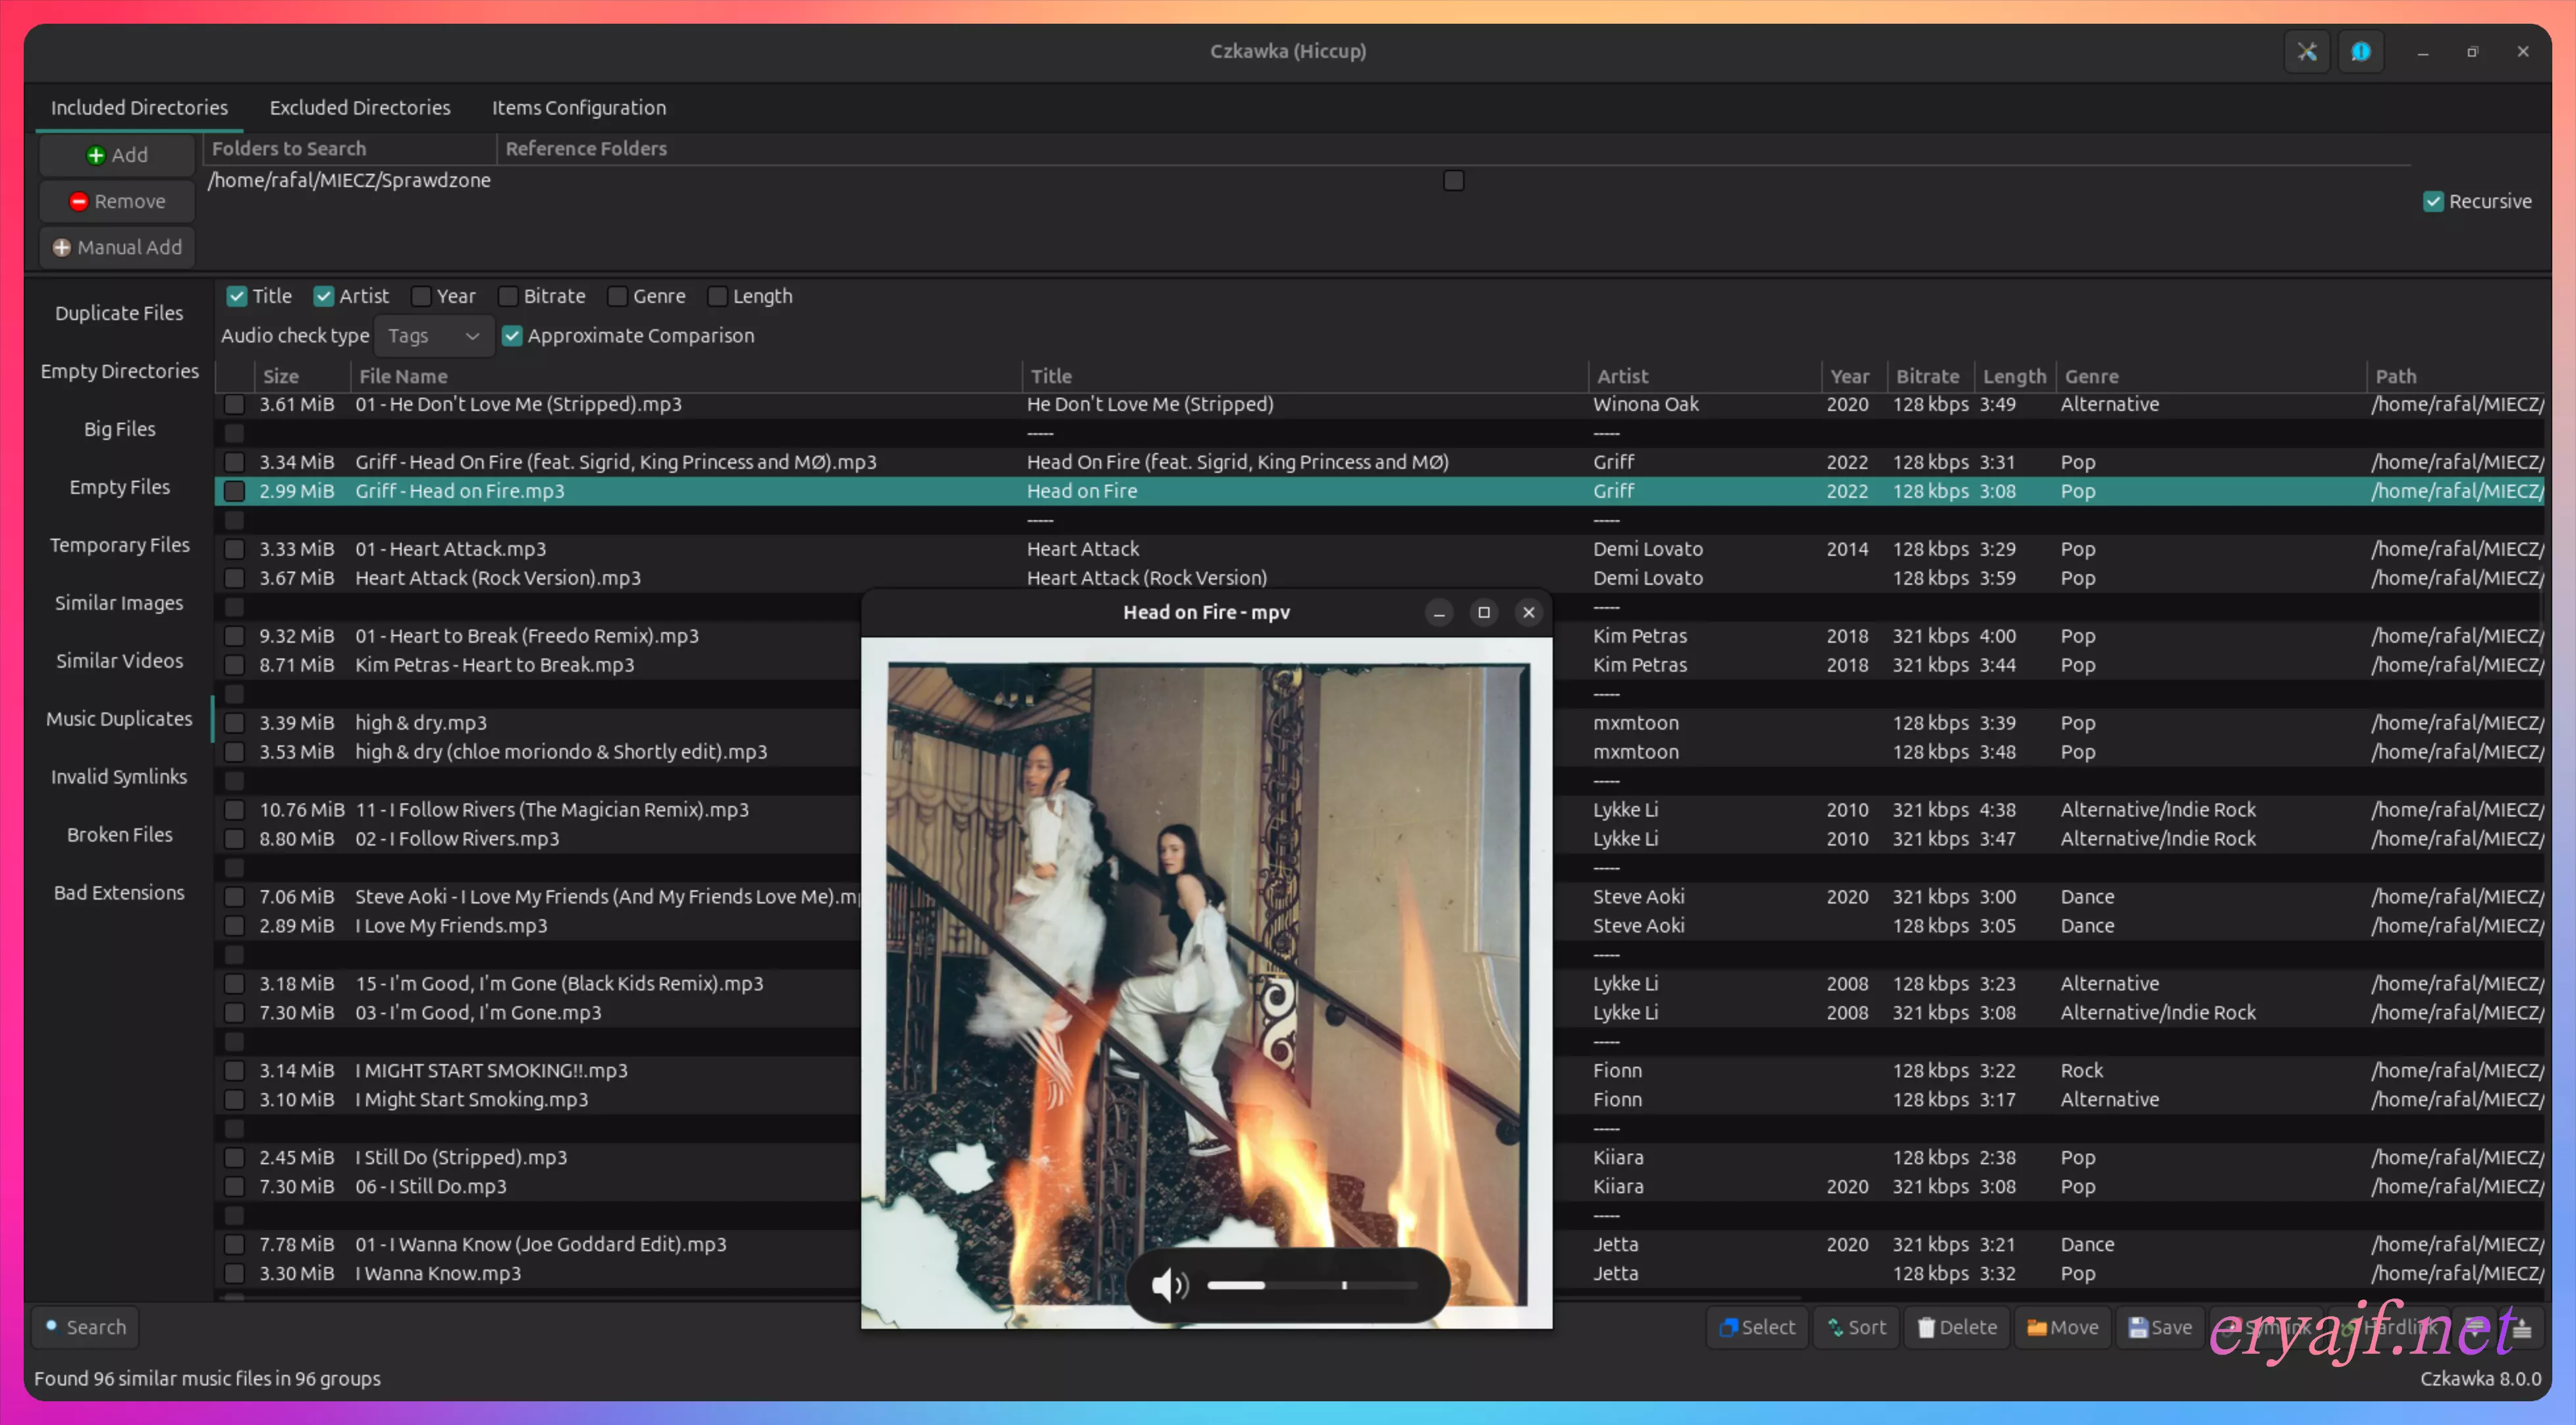Image resolution: width=2576 pixels, height=1425 pixels.
Task: Click the blue info icon
Action: point(2360,52)
